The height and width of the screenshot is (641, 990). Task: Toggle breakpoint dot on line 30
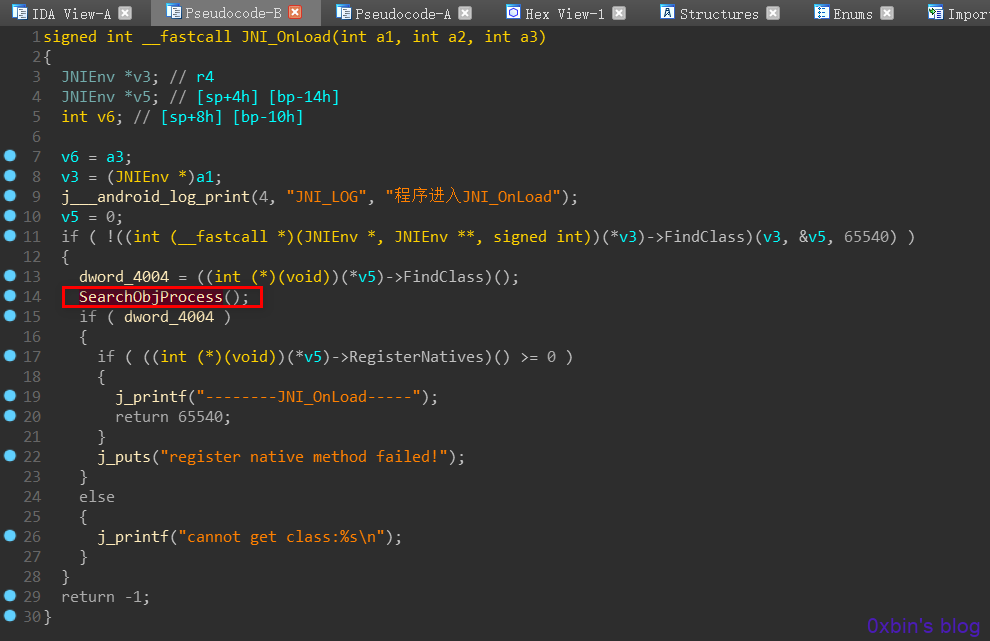pos(10,615)
